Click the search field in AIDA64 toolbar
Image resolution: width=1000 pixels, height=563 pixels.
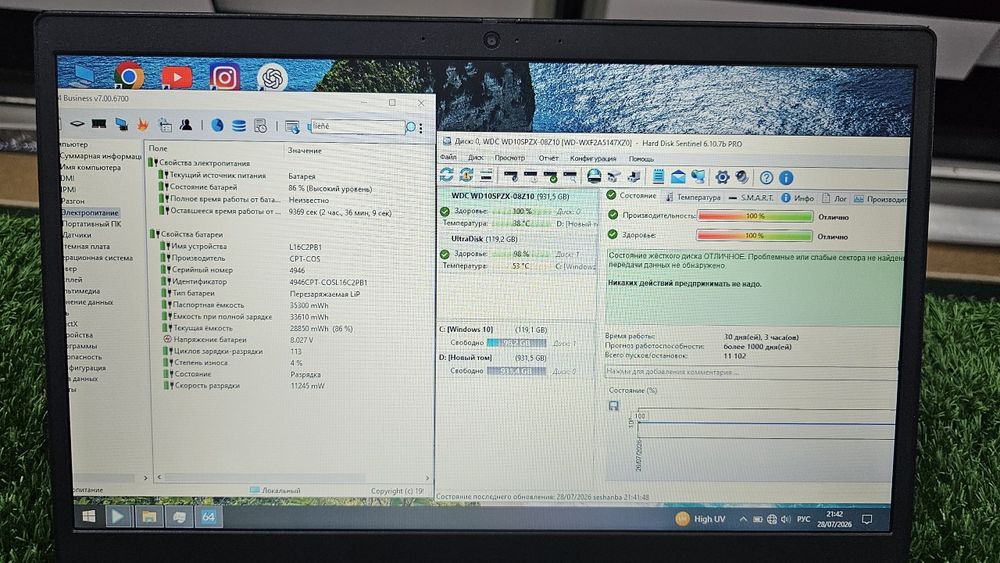click(357, 127)
